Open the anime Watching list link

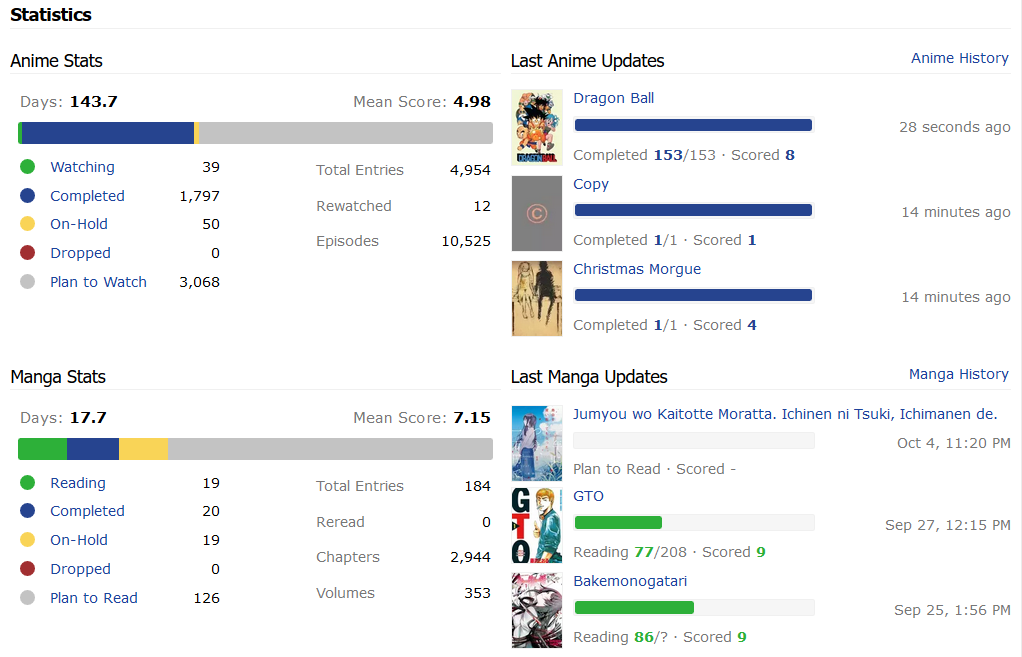tap(82, 167)
